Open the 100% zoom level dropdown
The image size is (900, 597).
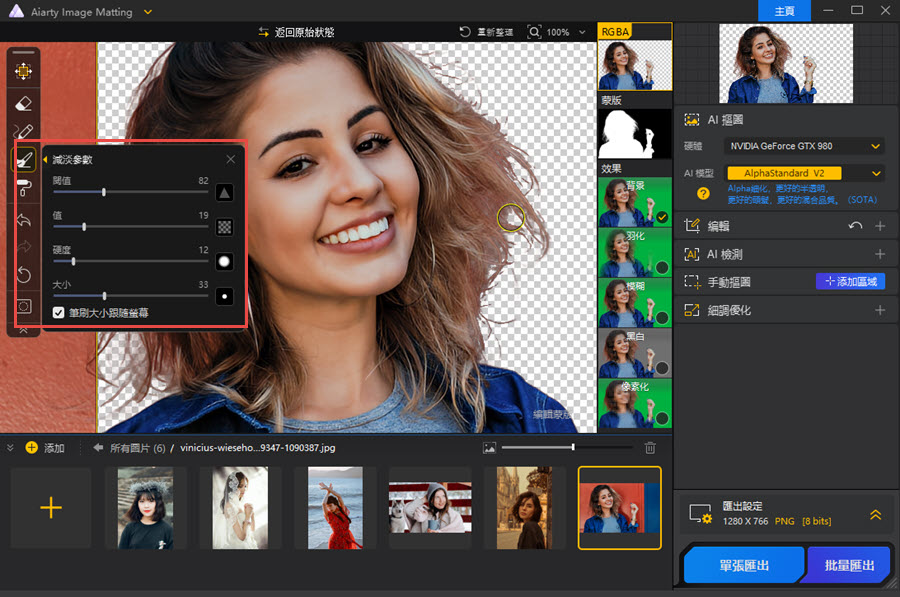tap(583, 32)
